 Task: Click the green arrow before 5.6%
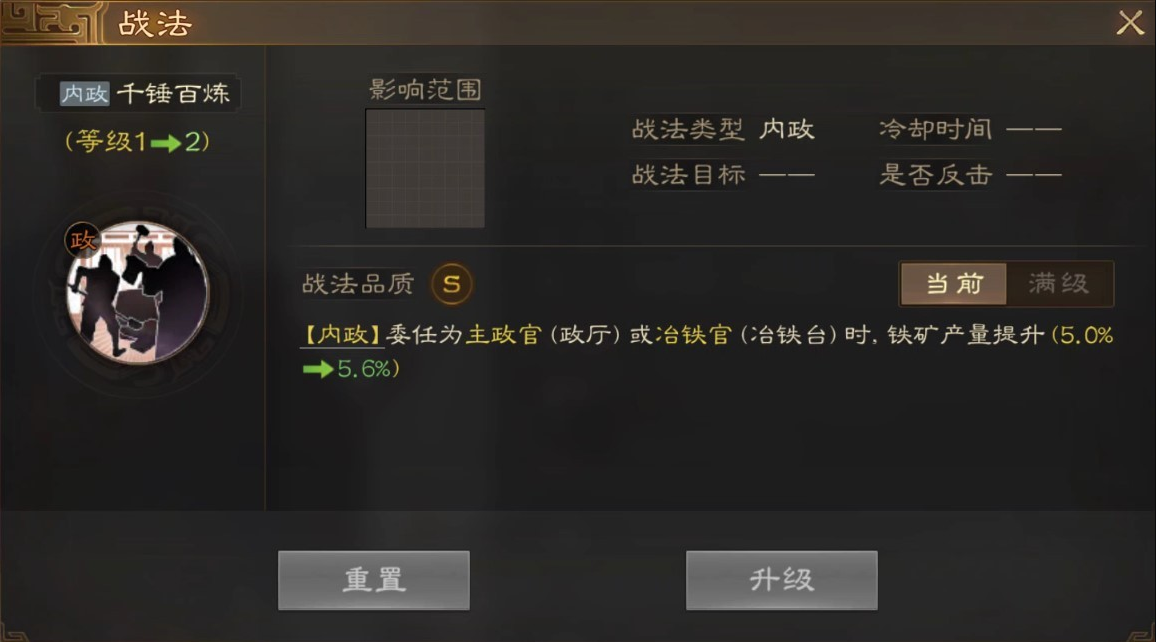pyautogui.click(x=318, y=369)
